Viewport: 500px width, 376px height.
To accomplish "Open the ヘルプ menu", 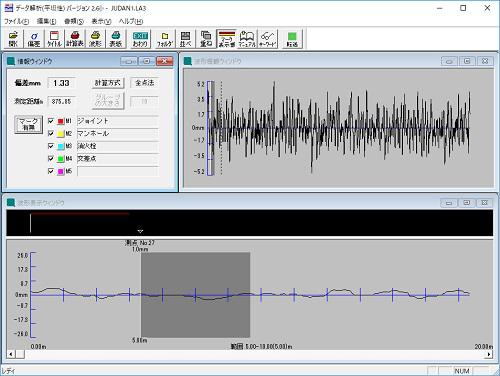I will [x=131, y=21].
